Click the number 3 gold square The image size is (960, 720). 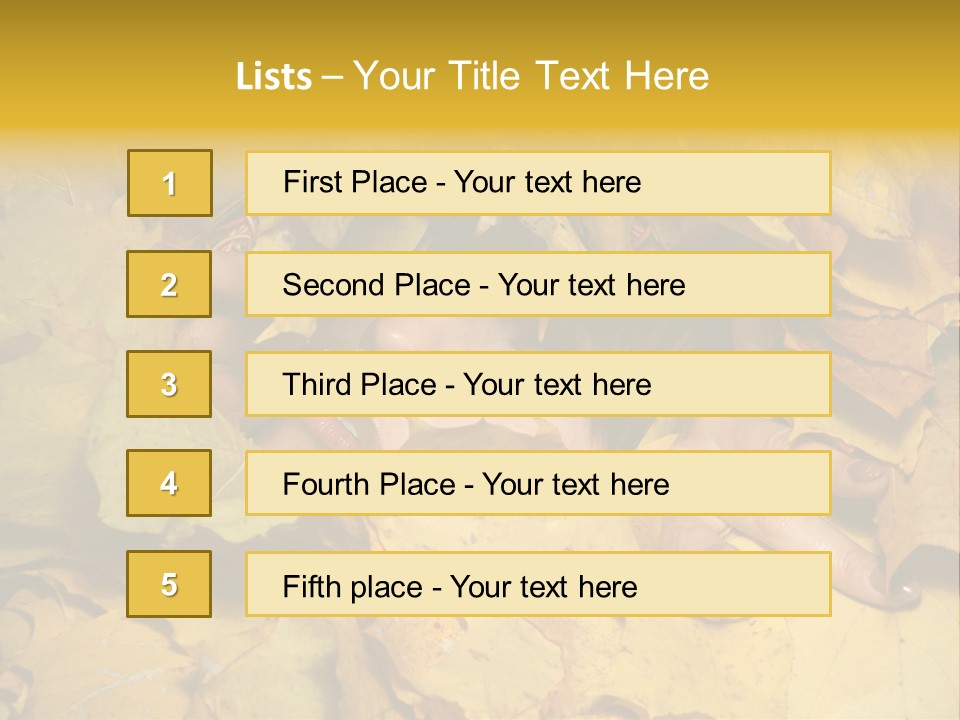pyautogui.click(x=169, y=384)
